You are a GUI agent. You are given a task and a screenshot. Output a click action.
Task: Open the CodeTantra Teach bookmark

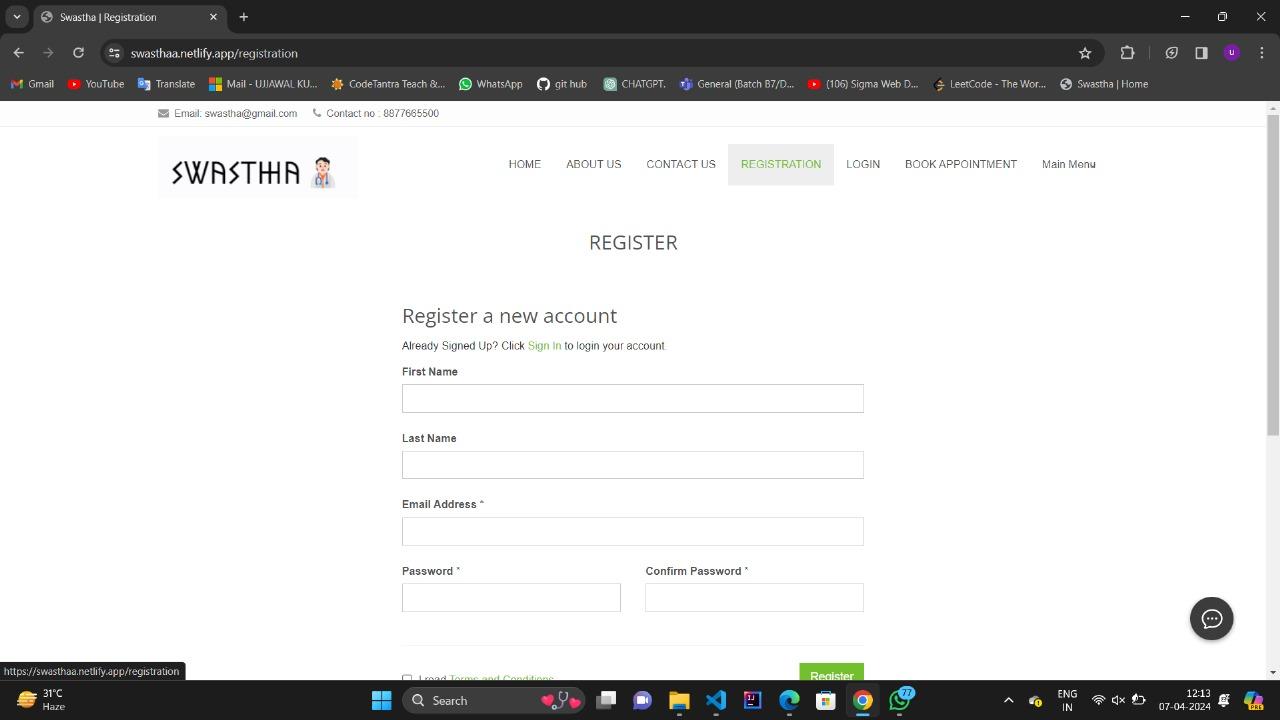coord(388,84)
